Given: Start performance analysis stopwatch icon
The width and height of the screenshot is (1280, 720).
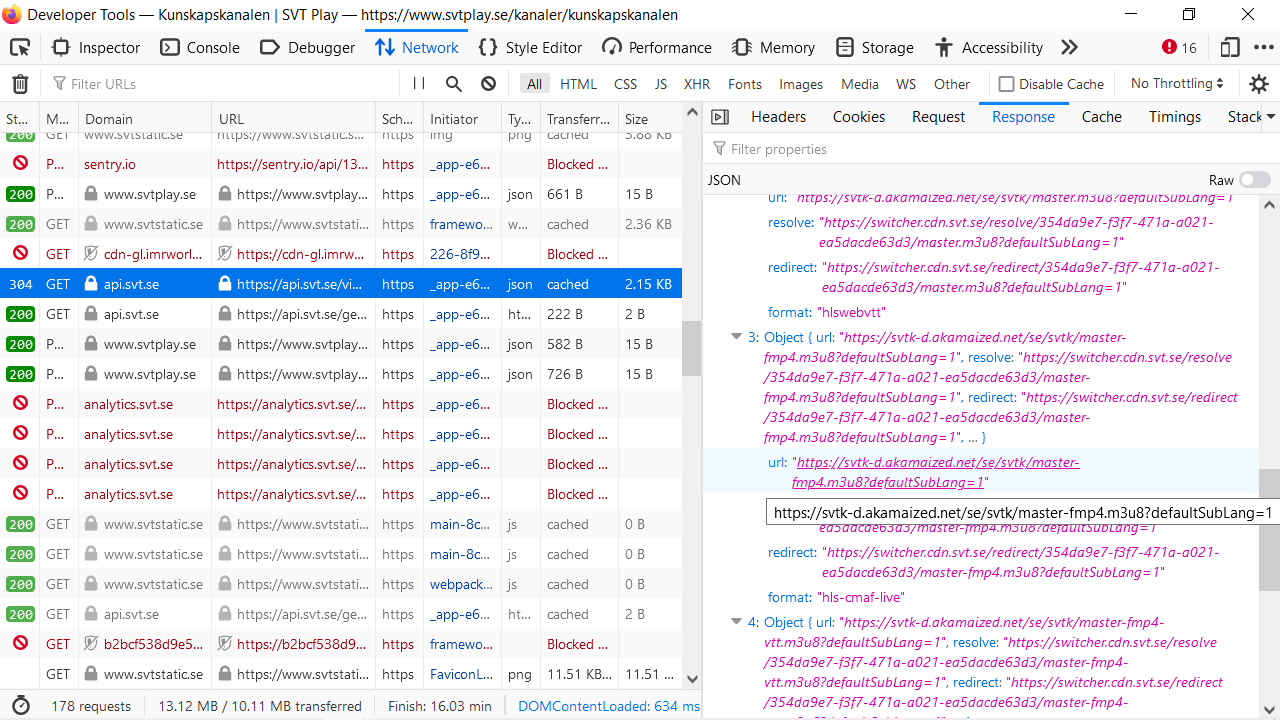Looking at the screenshot, I should (x=20, y=706).
